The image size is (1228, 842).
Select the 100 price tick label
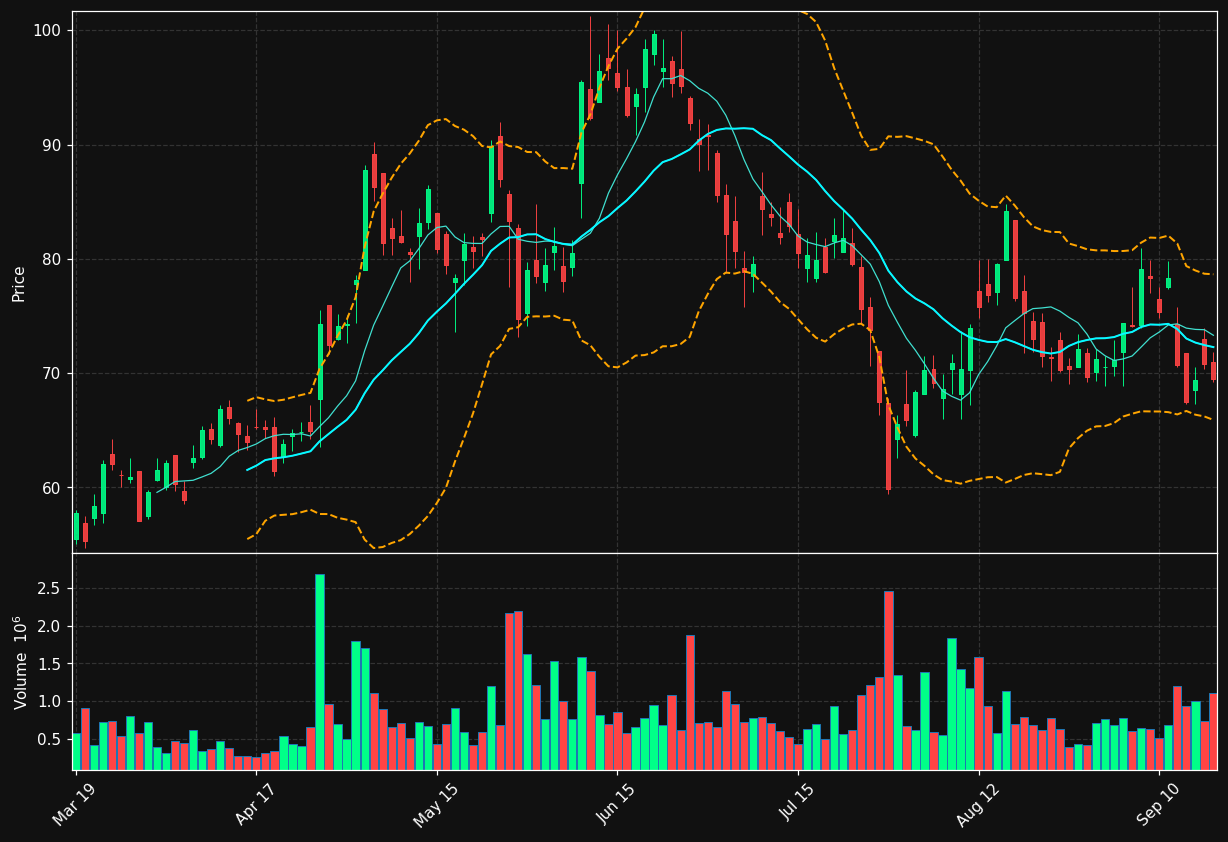point(45,31)
